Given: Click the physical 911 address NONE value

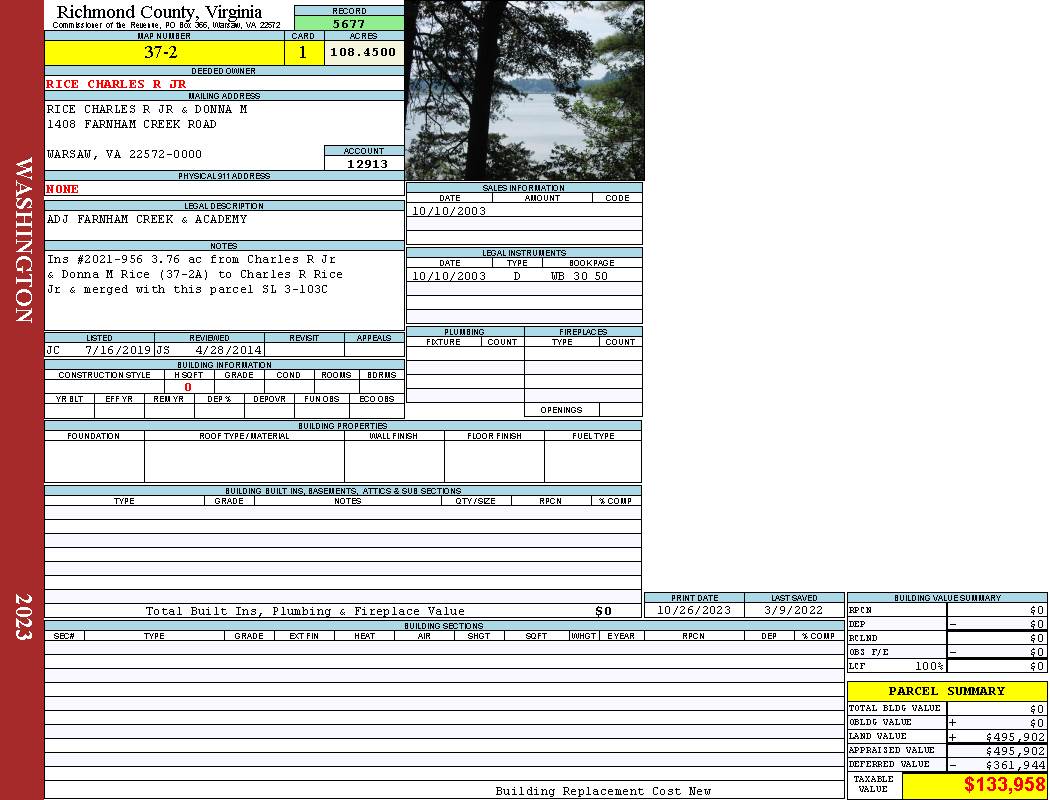Looking at the screenshot, I should 63,189.
